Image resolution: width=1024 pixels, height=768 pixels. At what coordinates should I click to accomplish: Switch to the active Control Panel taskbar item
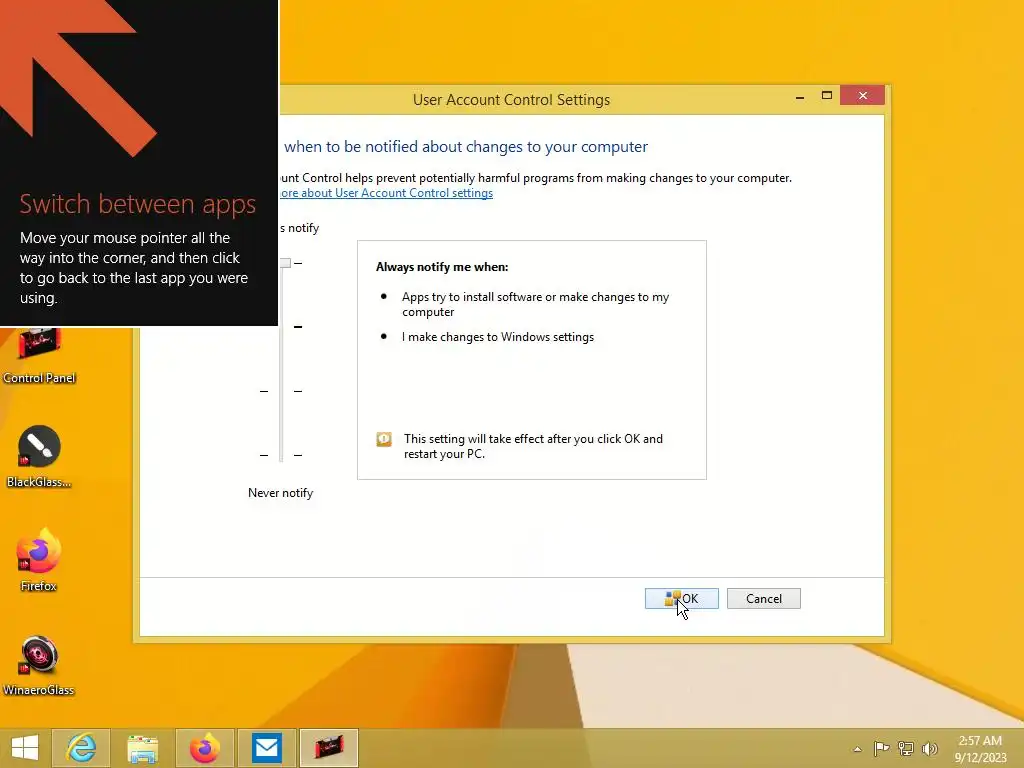tap(329, 748)
